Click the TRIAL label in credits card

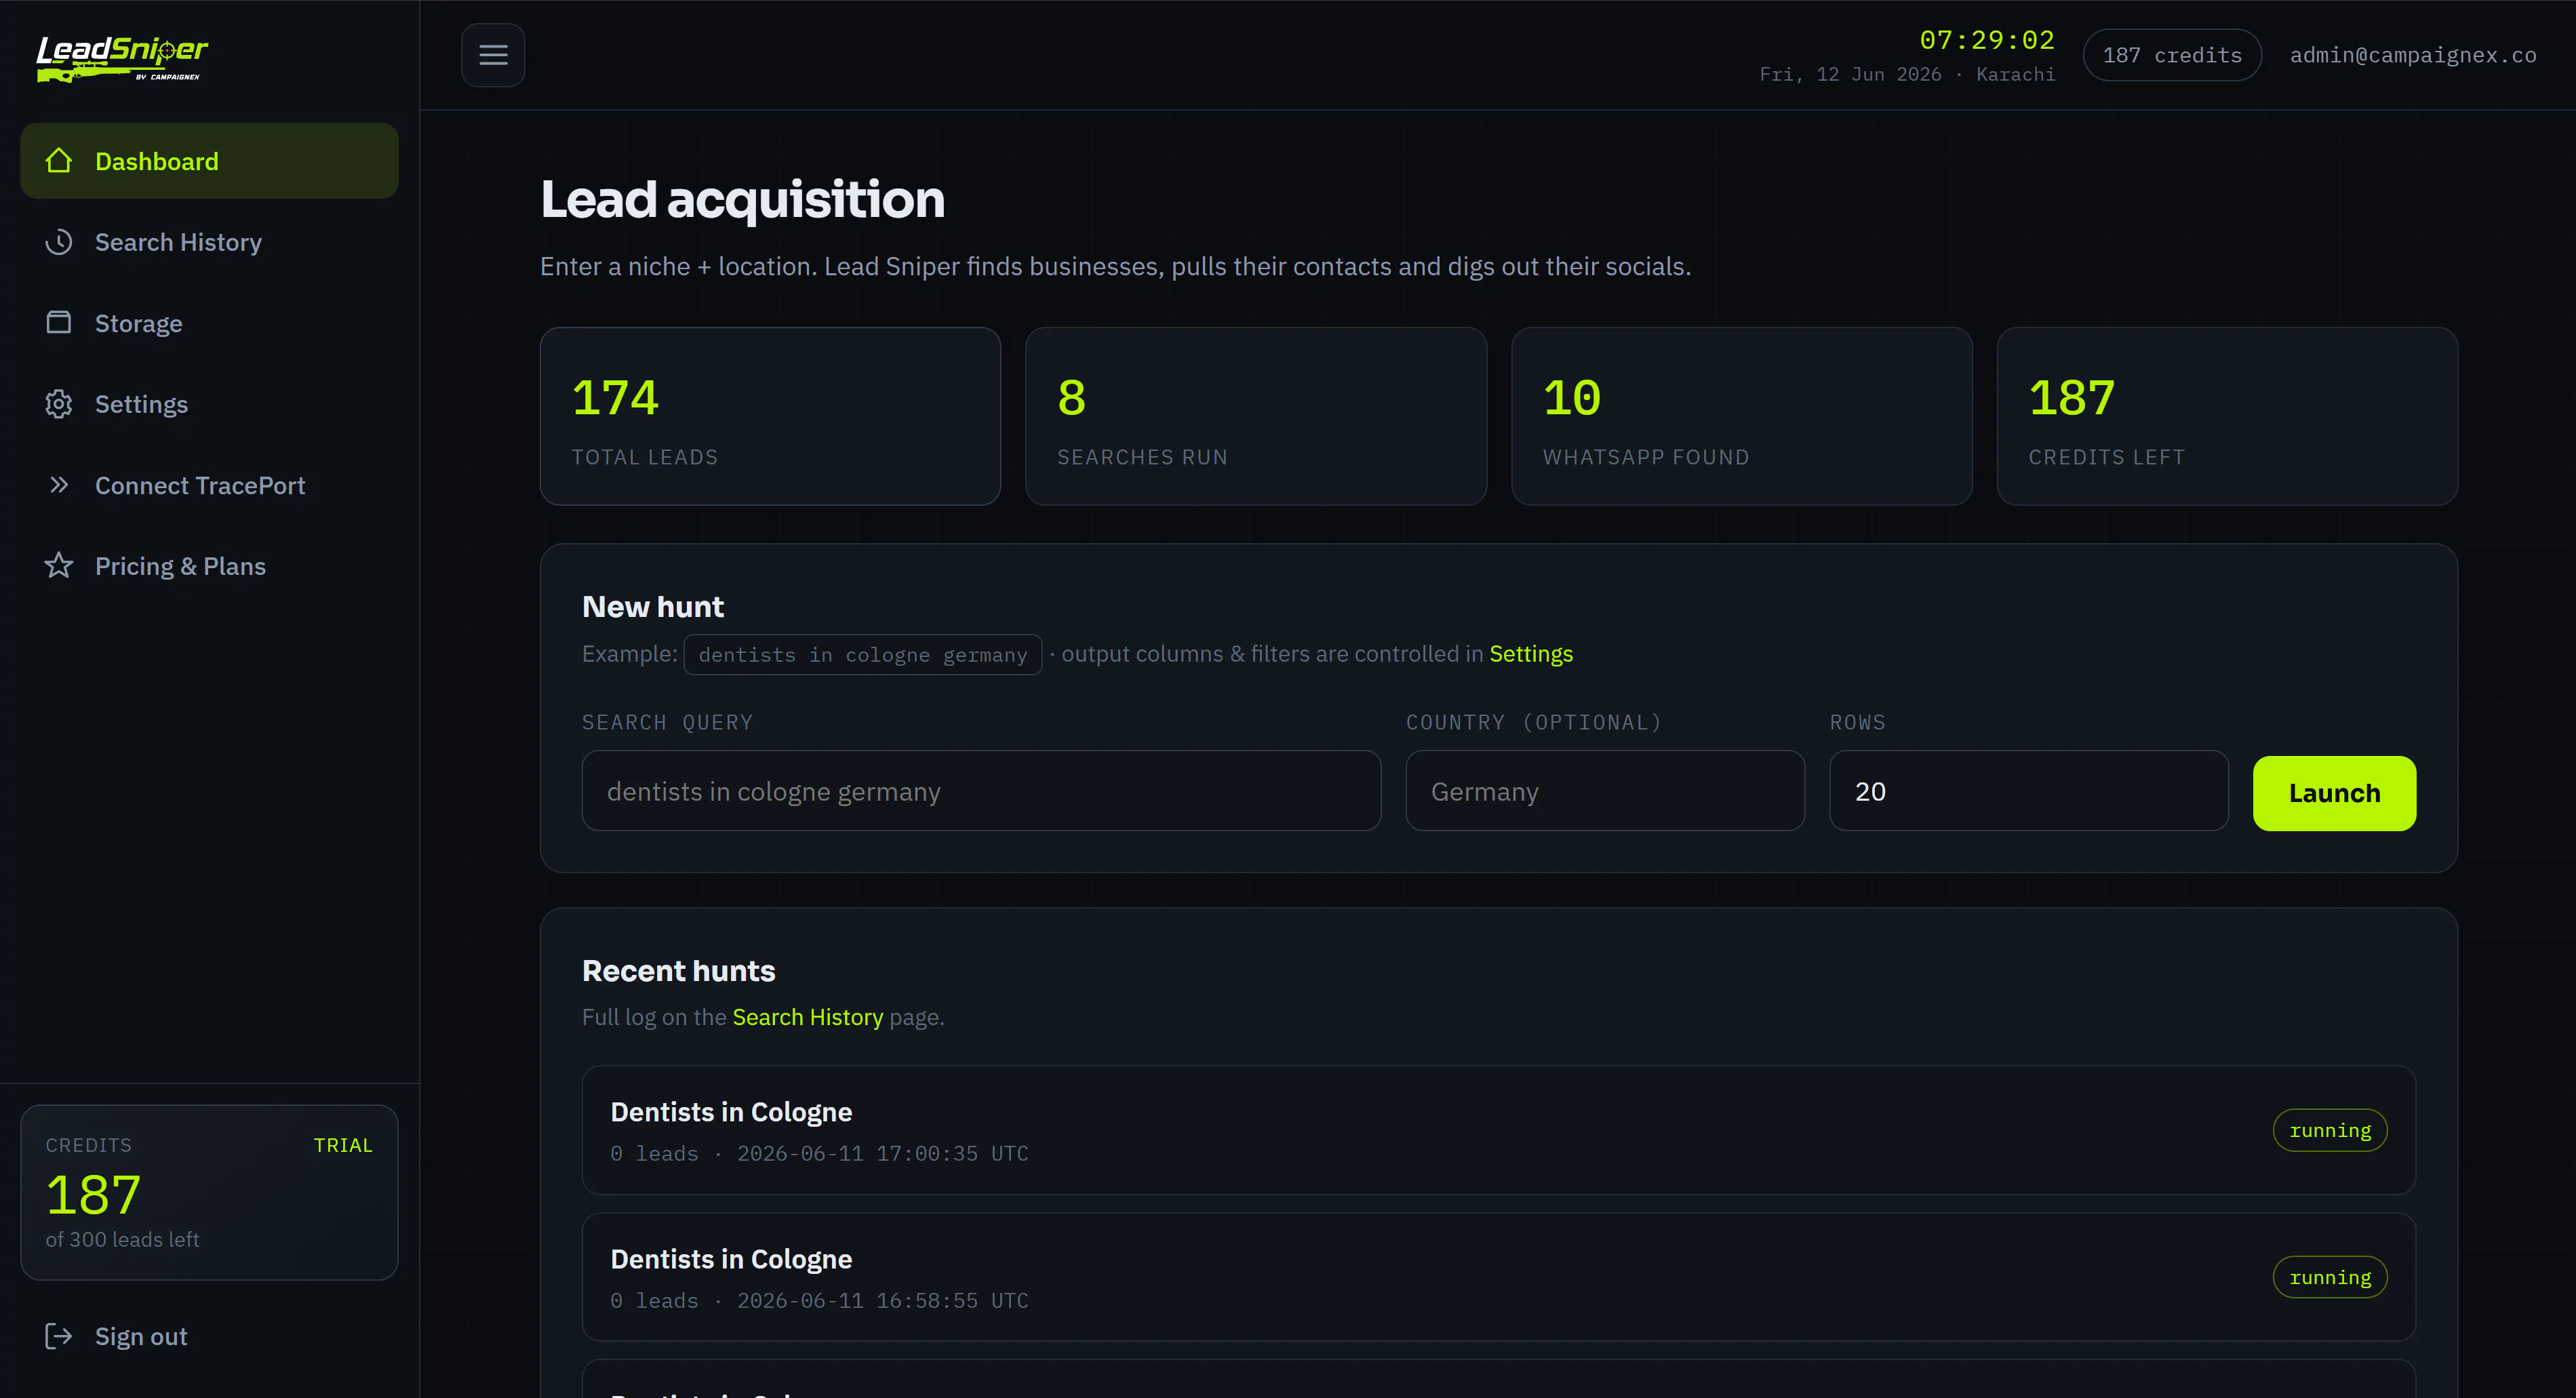[343, 1145]
